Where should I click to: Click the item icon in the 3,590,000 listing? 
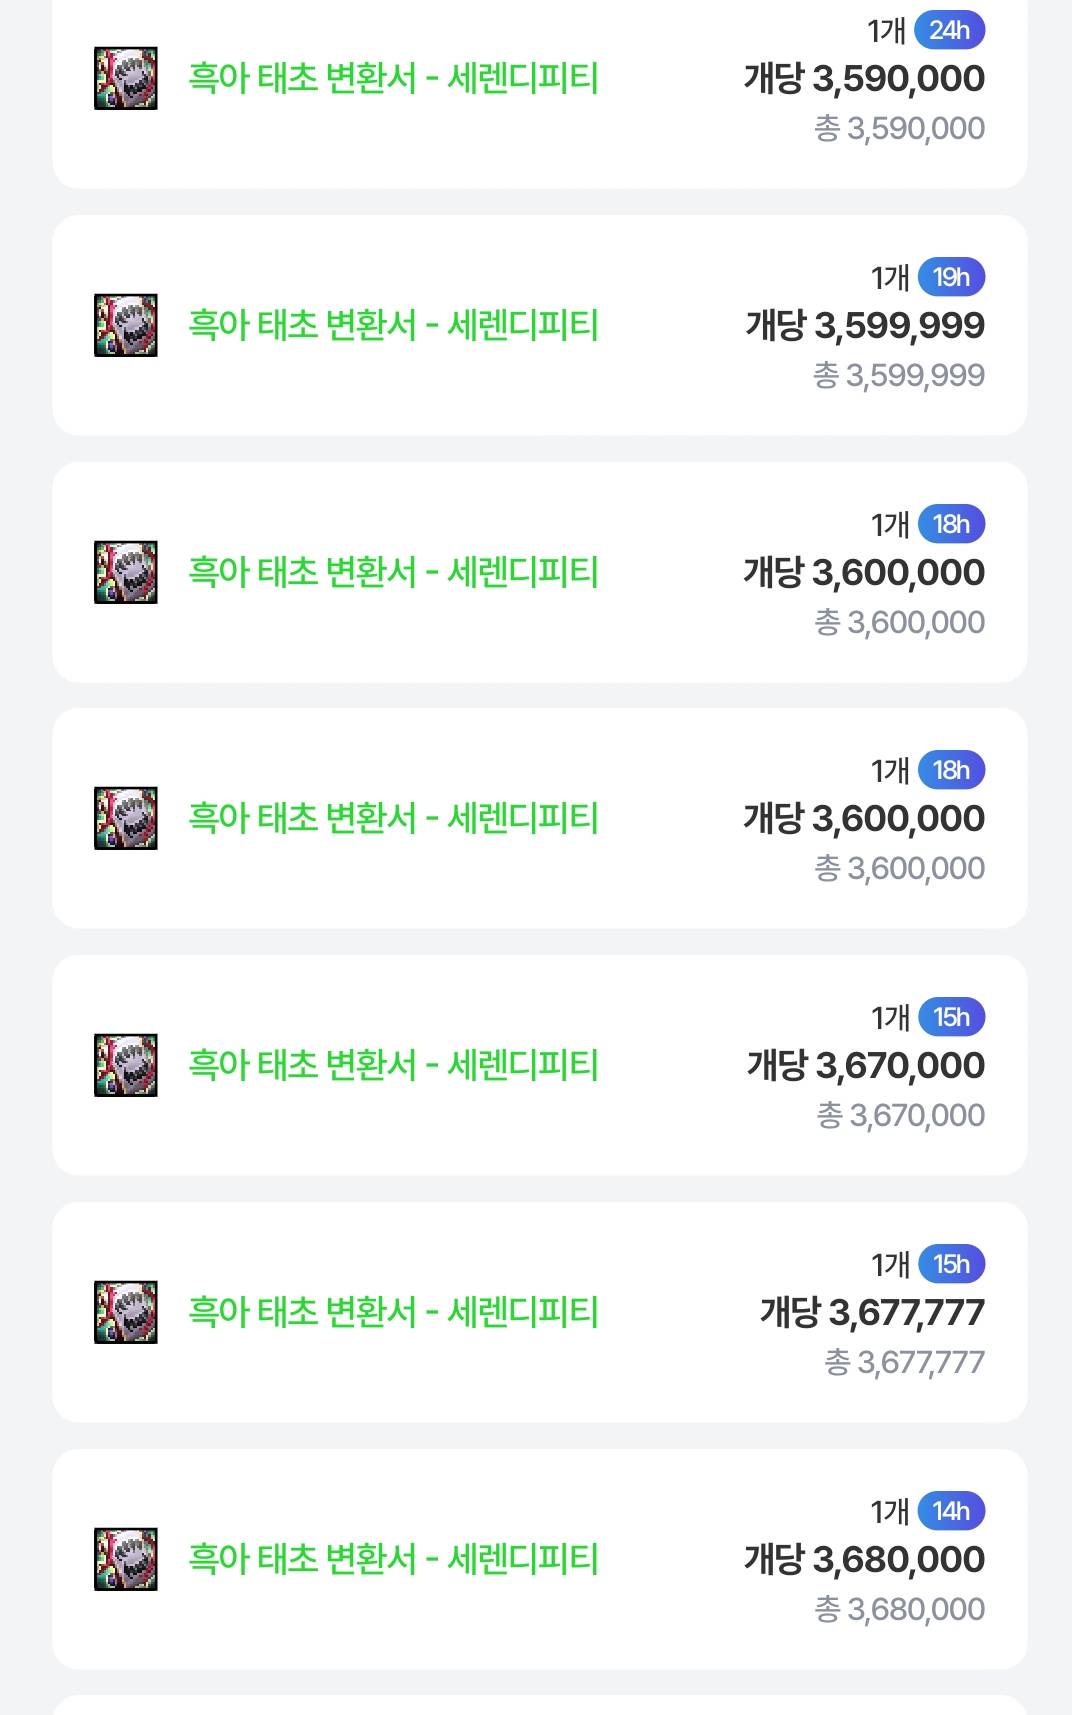click(x=126, y=78)
